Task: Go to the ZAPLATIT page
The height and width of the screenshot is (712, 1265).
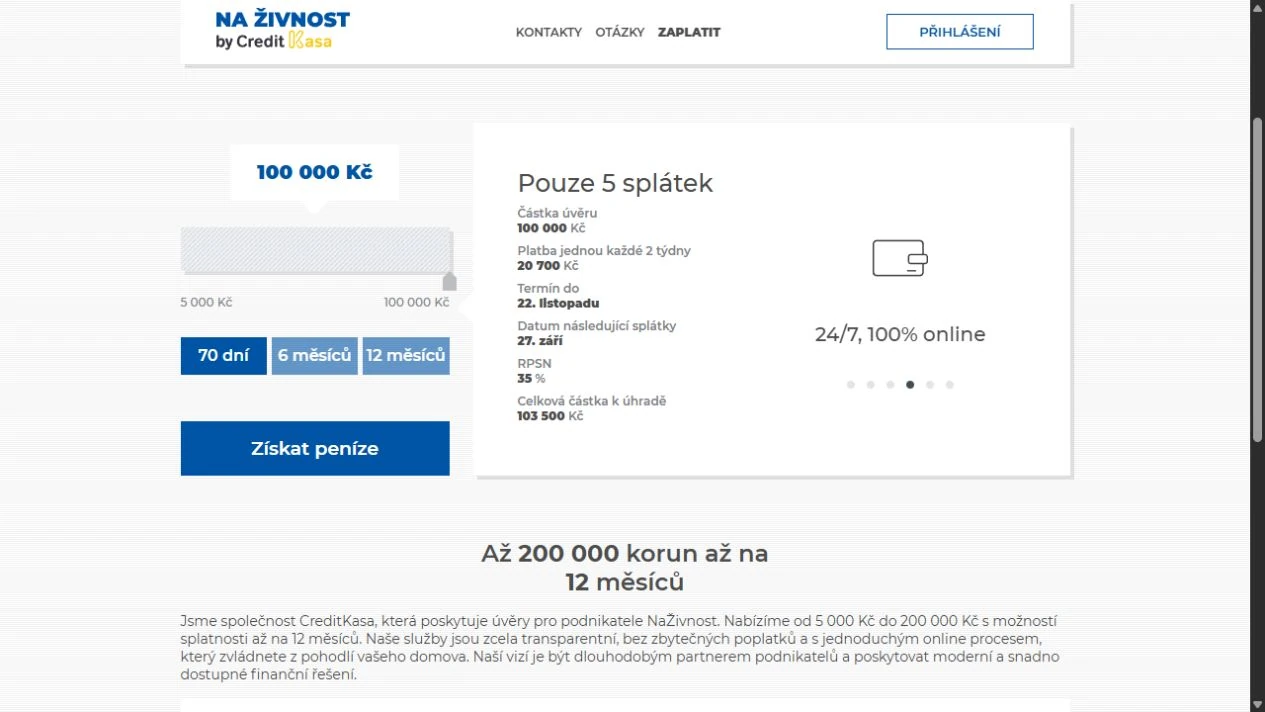Action: coord(689,32)
